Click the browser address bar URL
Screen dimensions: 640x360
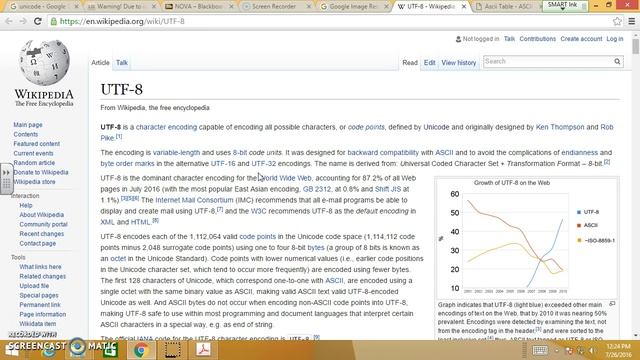122,21
